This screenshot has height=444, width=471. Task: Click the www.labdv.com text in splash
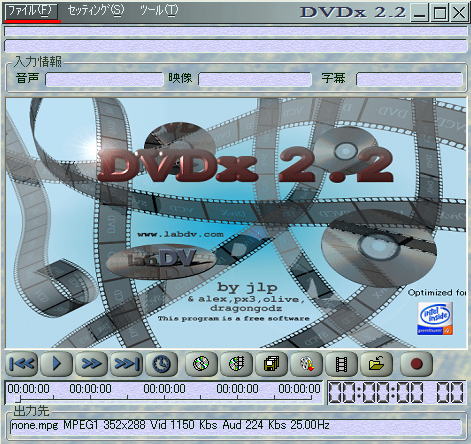pyautogui.click(x=181, y=234)
